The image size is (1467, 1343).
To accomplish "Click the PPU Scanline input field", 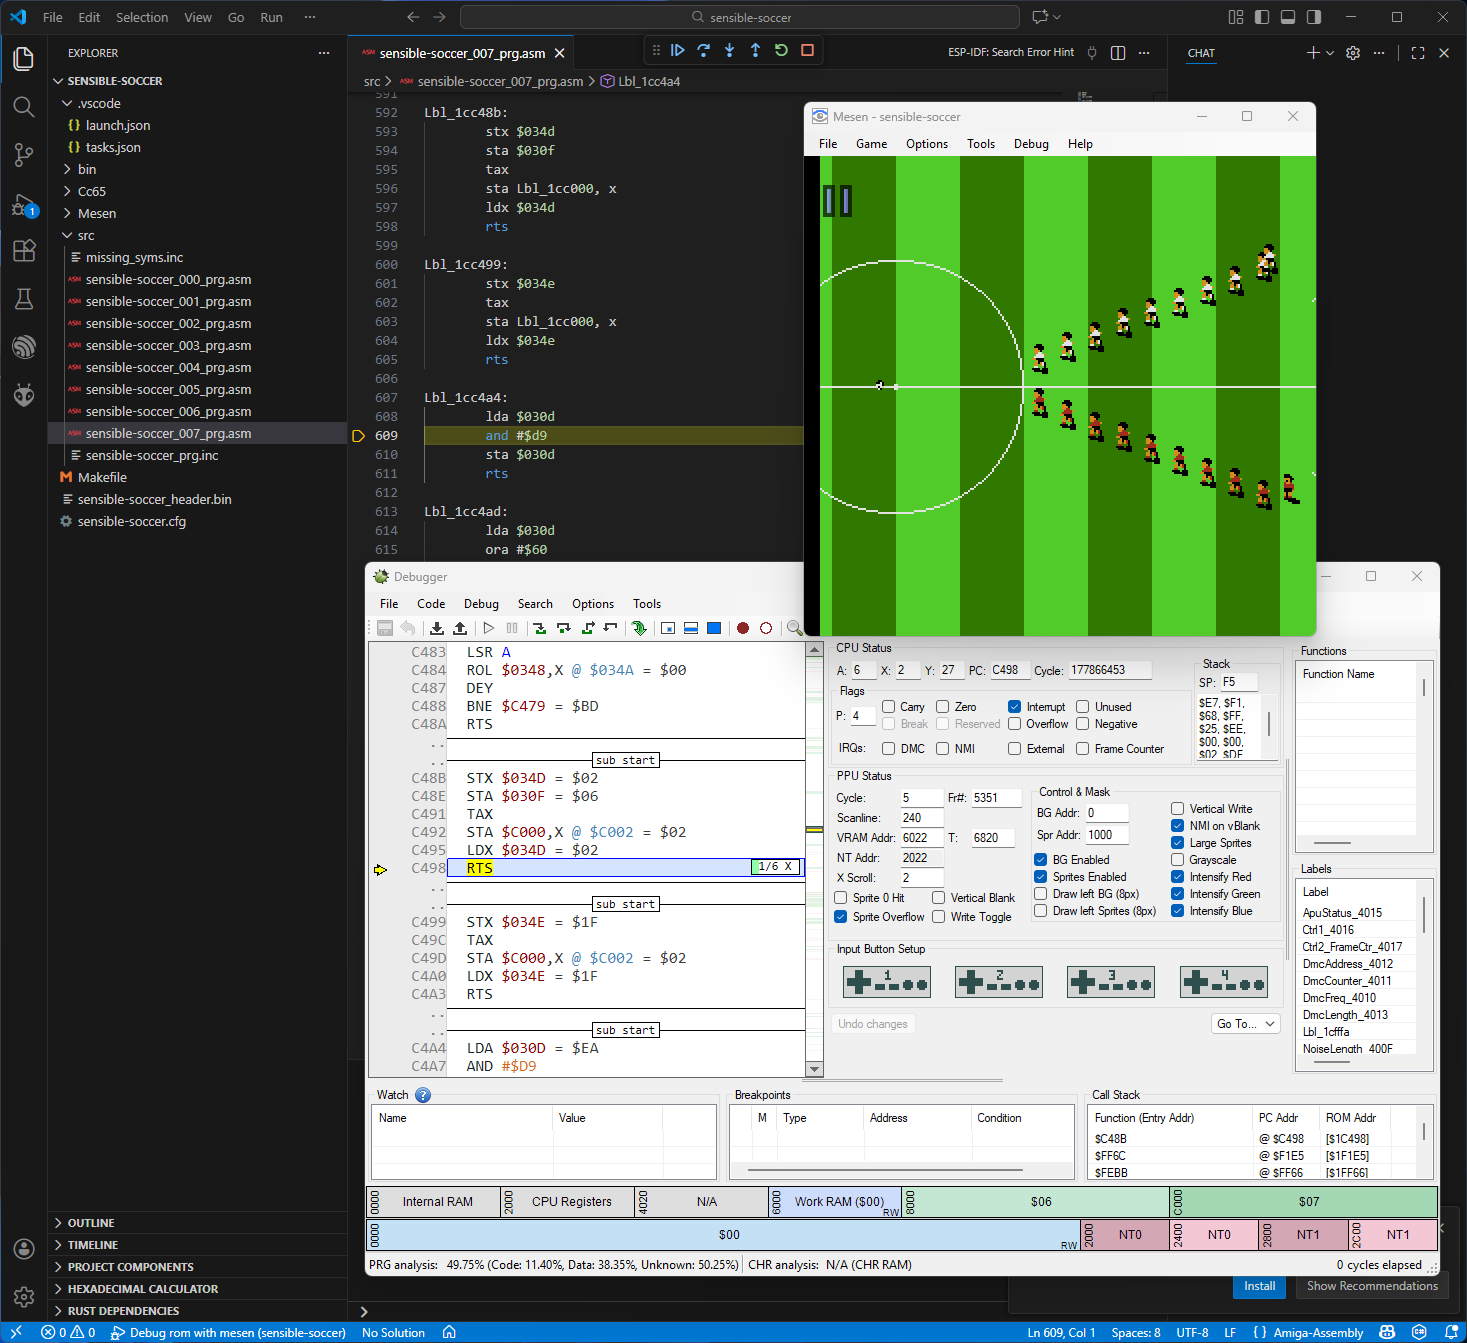I will (x=921, y=818).
